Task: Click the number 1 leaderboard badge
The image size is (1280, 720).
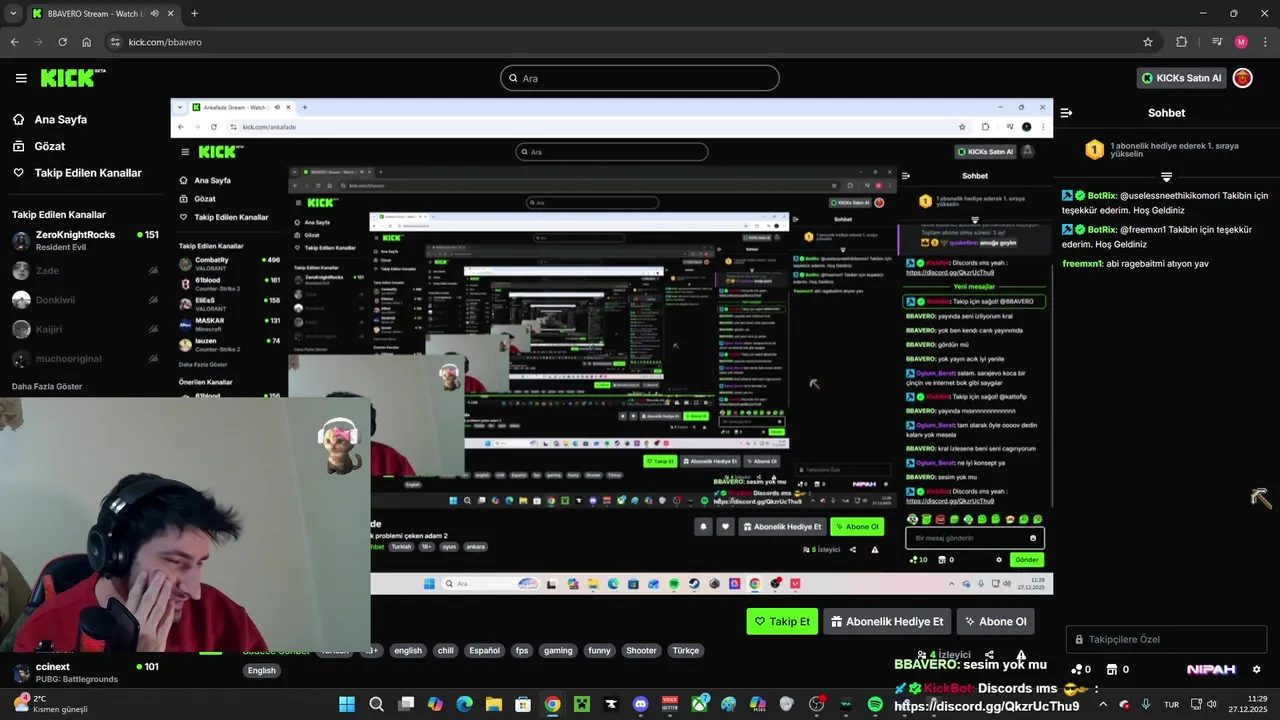Action: pos(1095,150)
